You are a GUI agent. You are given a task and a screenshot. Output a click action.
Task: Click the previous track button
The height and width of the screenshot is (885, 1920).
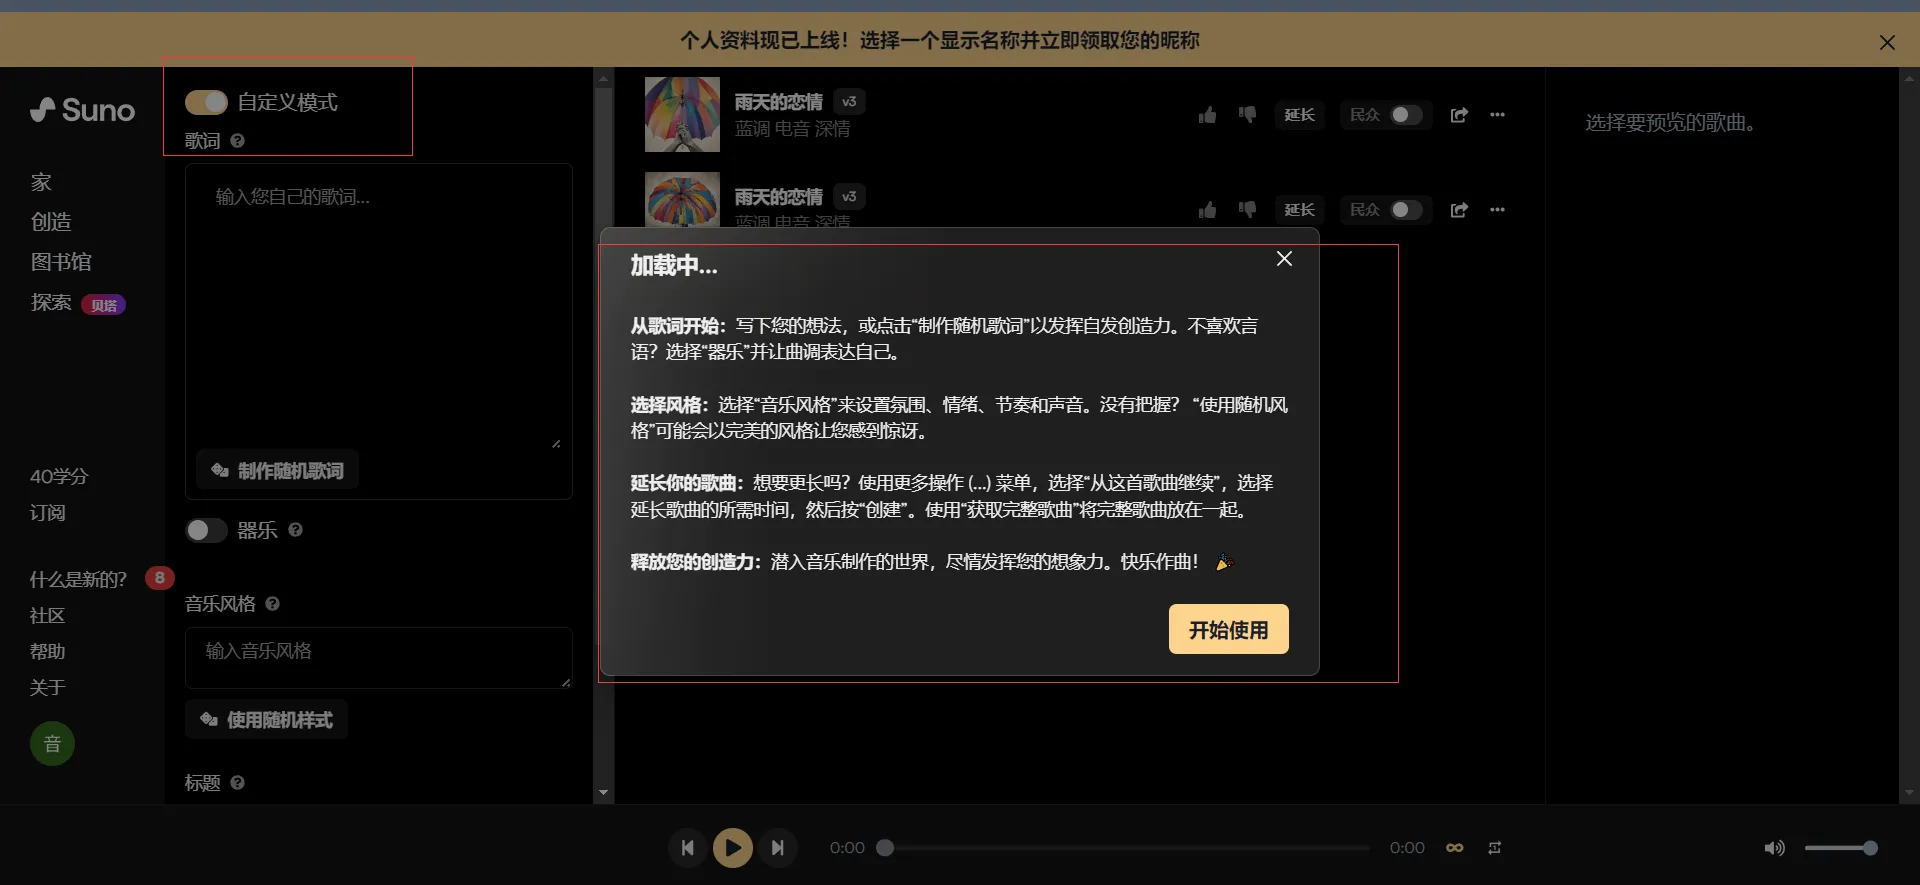(x=688, y=848)
